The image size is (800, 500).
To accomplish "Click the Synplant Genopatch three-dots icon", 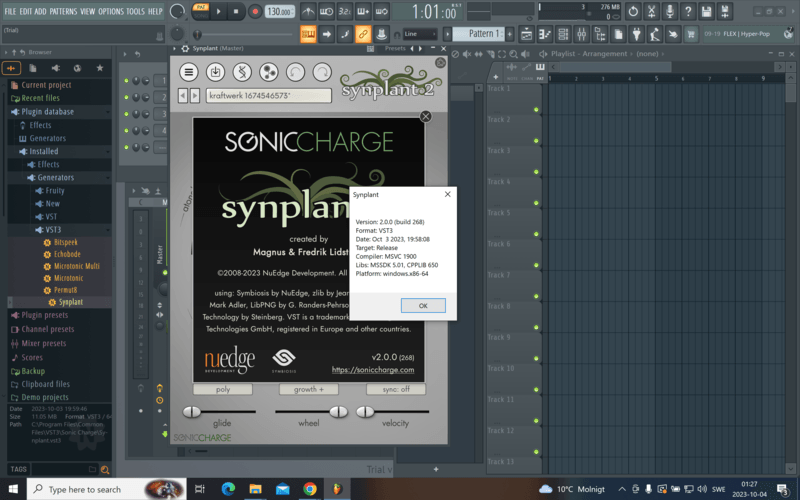I will 268,72.
